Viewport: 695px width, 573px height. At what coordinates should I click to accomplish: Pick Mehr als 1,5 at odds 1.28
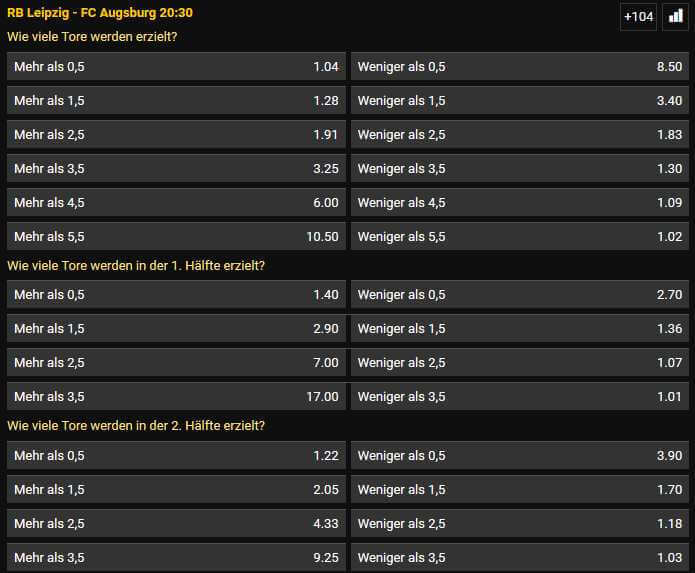click(176, 101)
